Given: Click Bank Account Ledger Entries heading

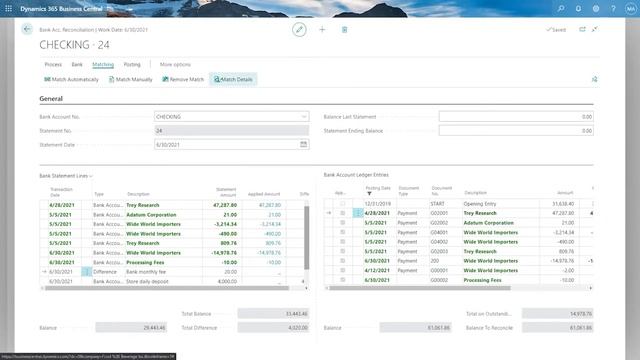Looking at the screenshot, I should [356, 175].
